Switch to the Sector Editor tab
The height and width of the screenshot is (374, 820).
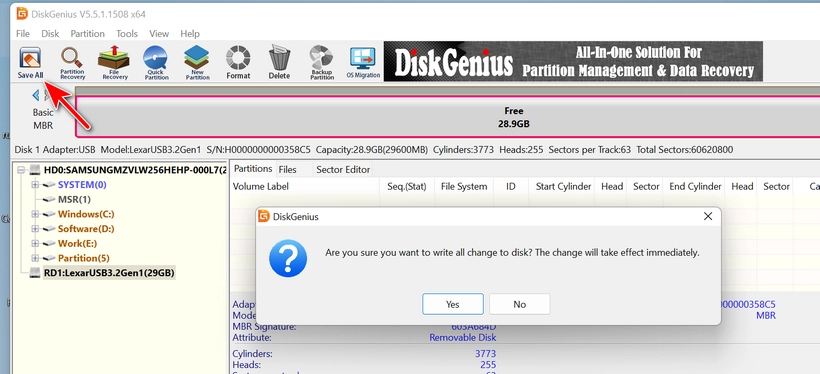click(x=343, y=169)
